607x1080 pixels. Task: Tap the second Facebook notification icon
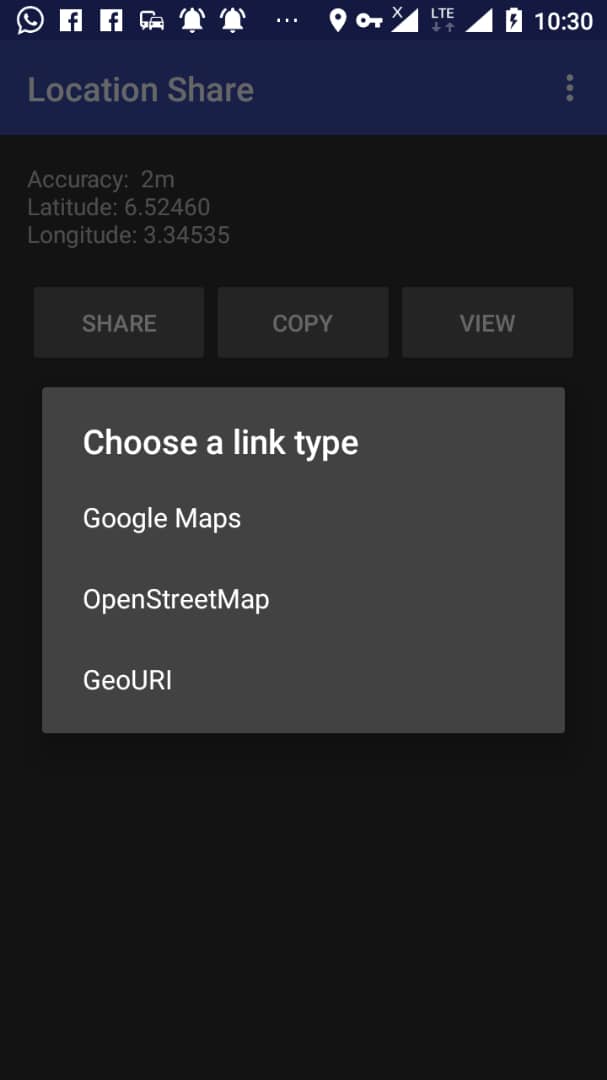coord(111,21)
